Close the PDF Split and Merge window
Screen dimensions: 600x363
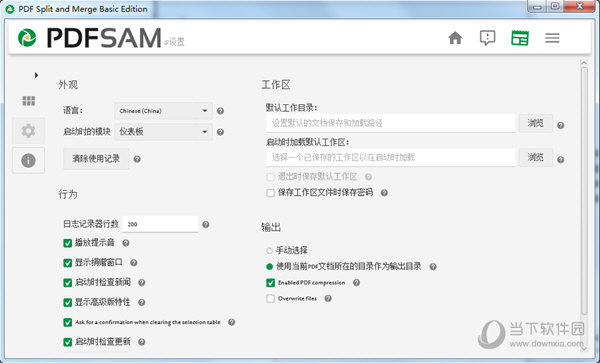(580, 7)
